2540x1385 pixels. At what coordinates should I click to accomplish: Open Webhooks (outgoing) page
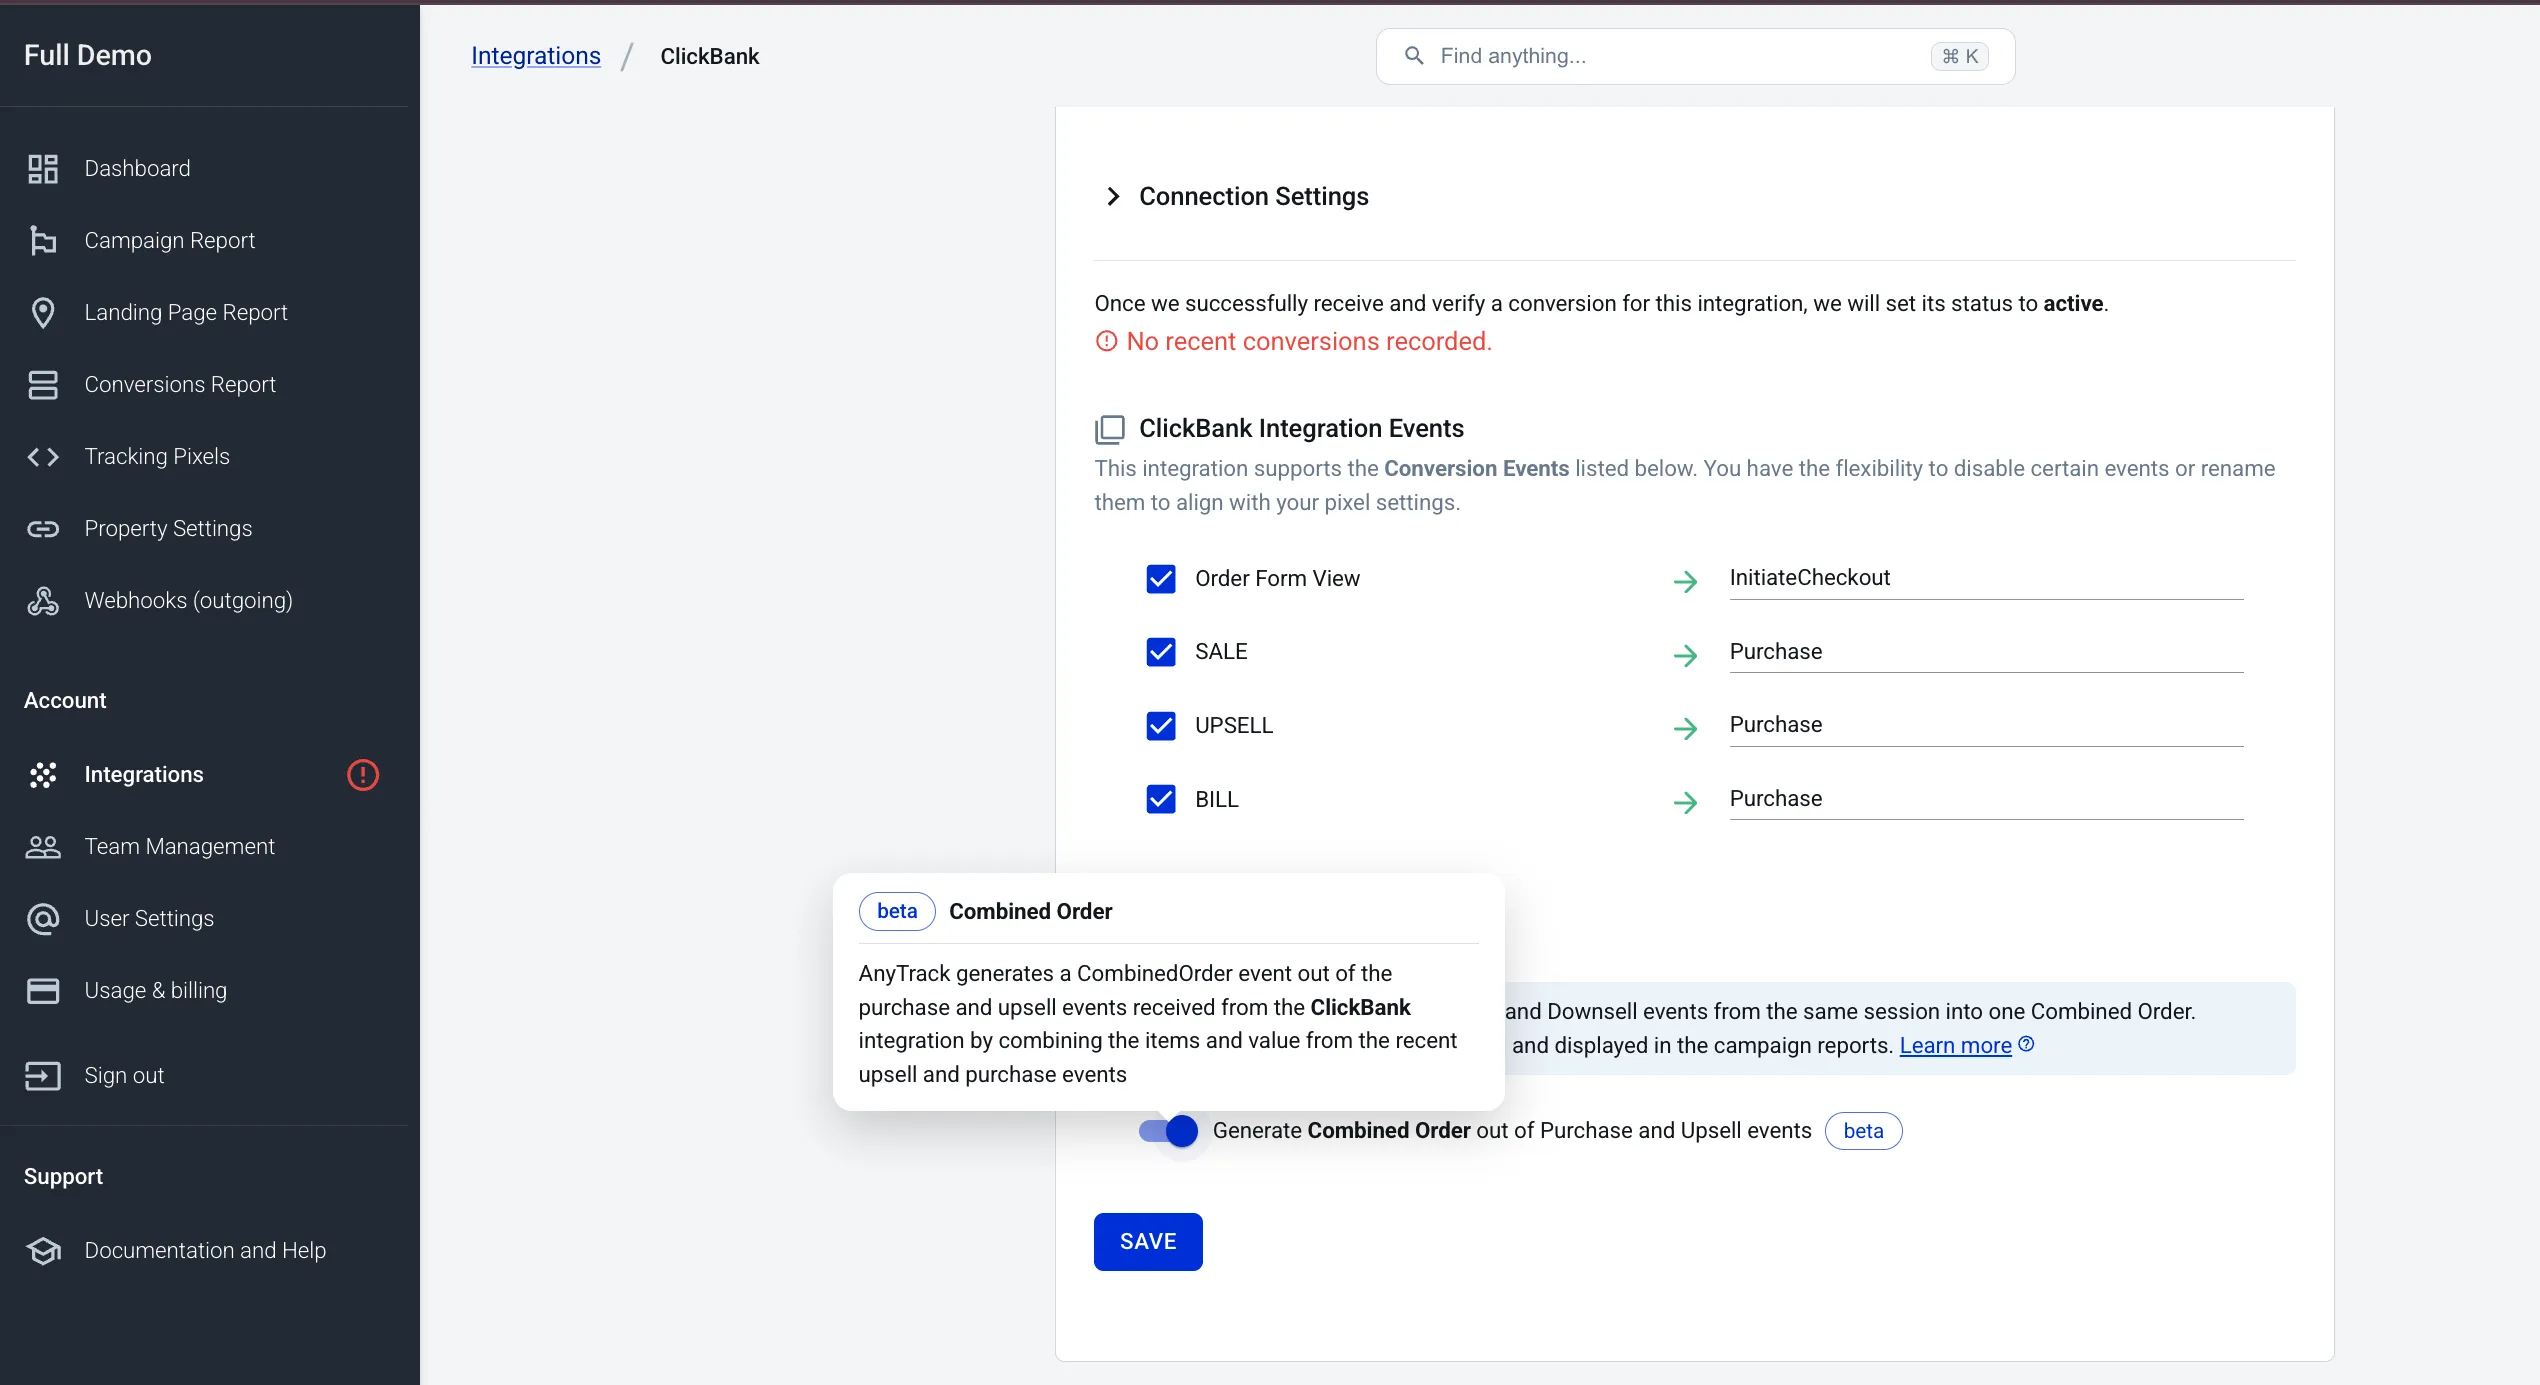coord(188,600)
